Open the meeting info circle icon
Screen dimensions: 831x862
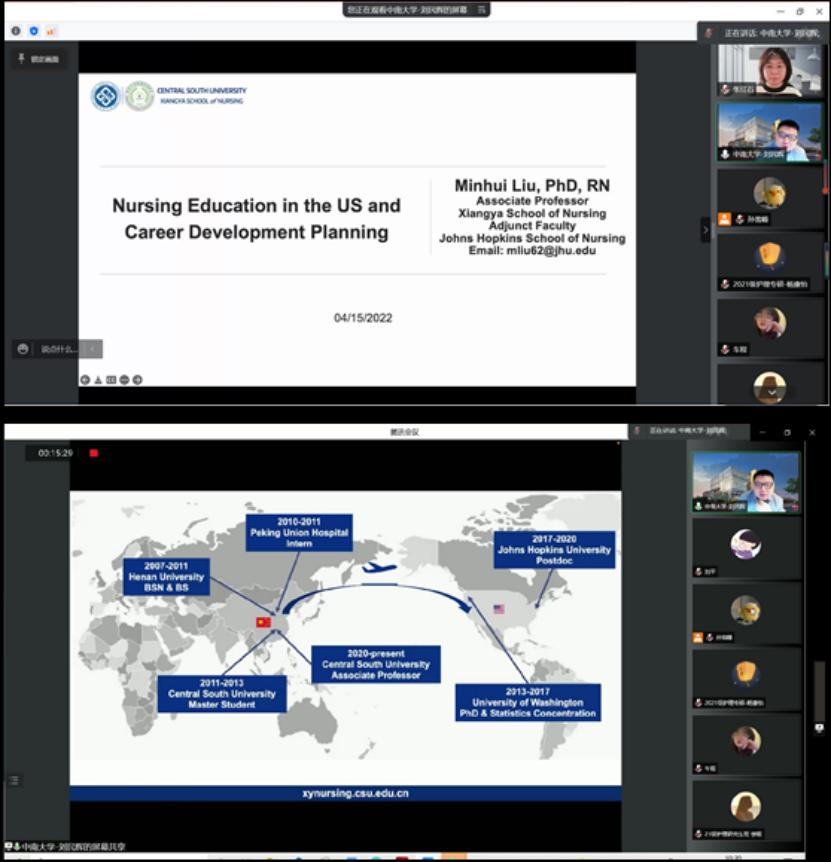coord(16,31)
